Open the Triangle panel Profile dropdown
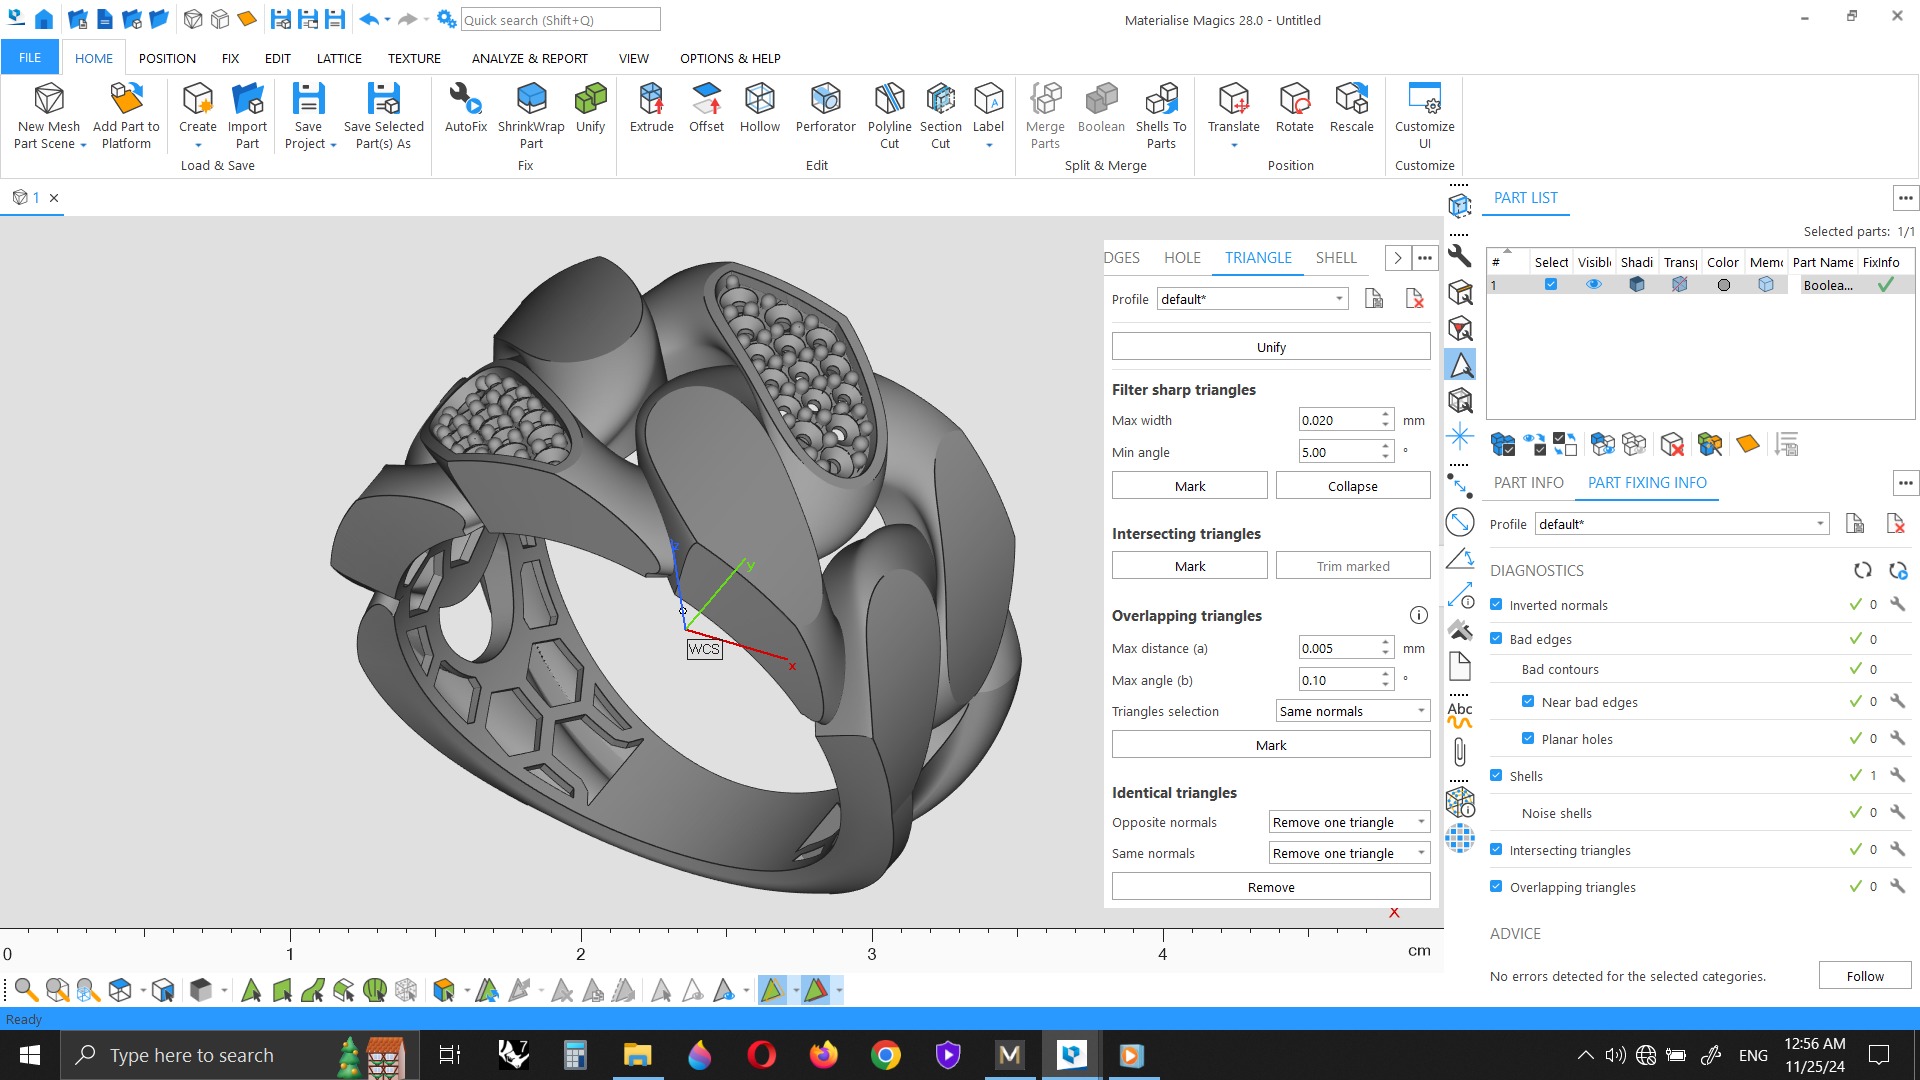 tap(1253, 299)
